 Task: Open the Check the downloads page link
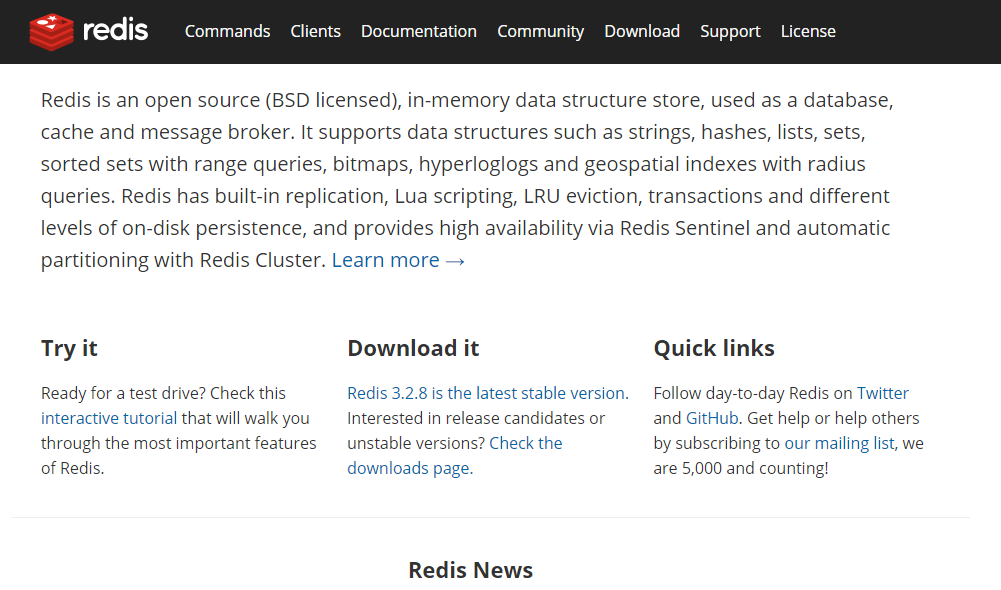455,455
